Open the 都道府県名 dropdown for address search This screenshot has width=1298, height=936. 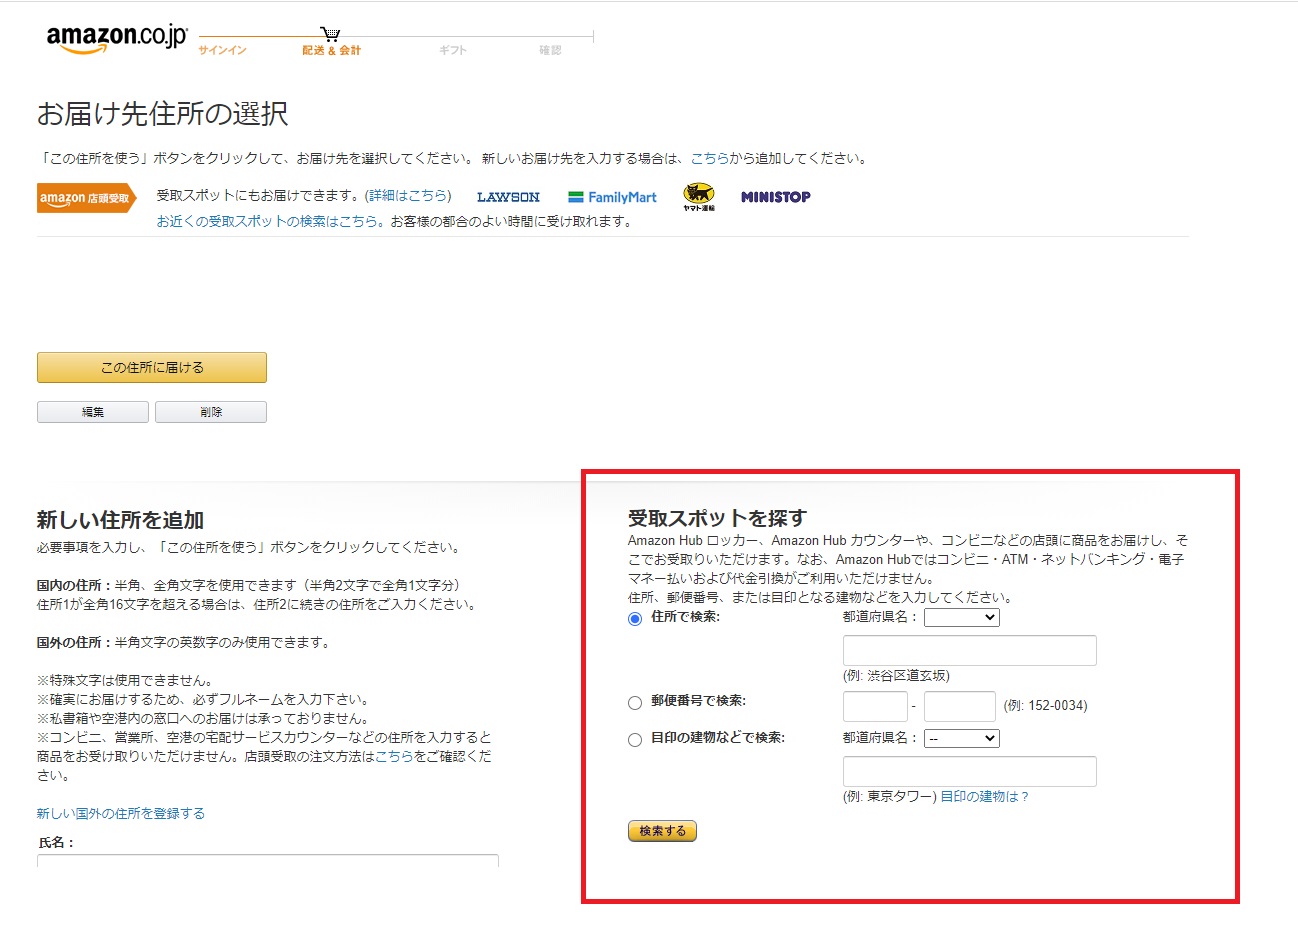click(x=962, y=618)
